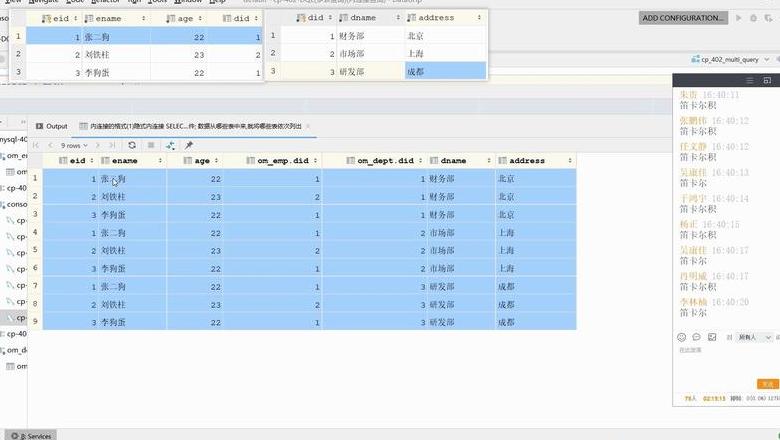The image size is (780, 440).
Task: Open the 9 rows page size dropdown
Action: 74,145
